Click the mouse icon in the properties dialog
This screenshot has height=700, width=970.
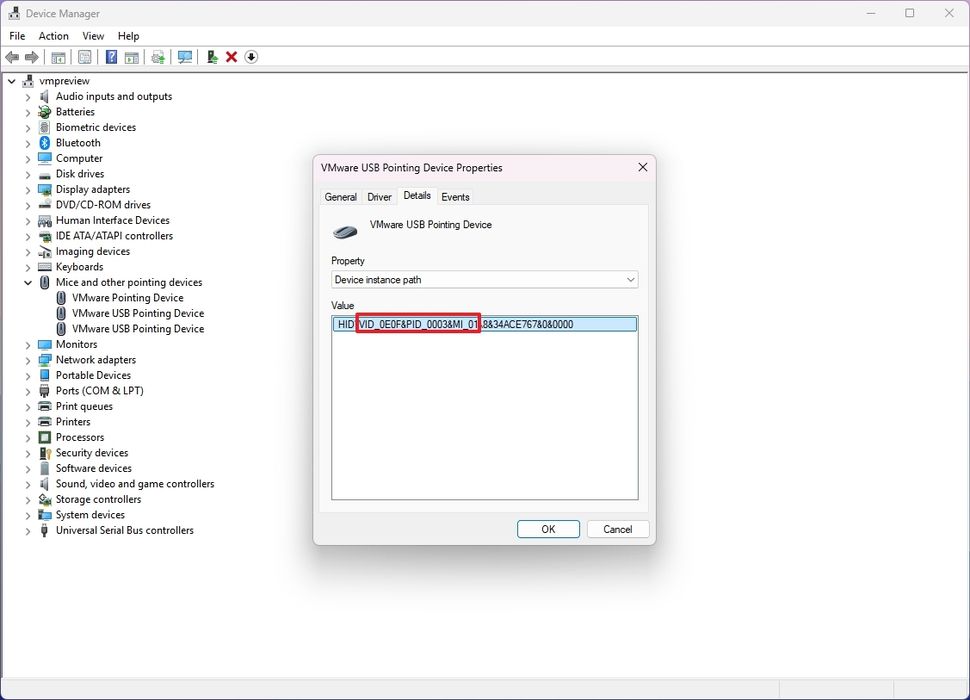[344, 230]
